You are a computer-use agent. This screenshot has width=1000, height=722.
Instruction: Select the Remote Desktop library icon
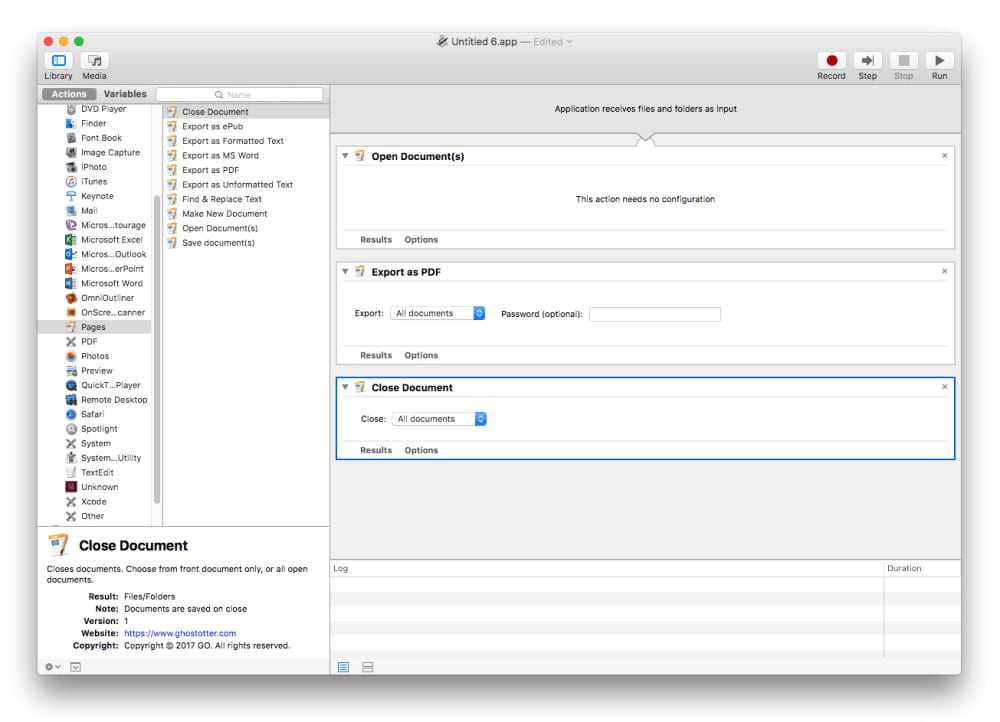71,400
